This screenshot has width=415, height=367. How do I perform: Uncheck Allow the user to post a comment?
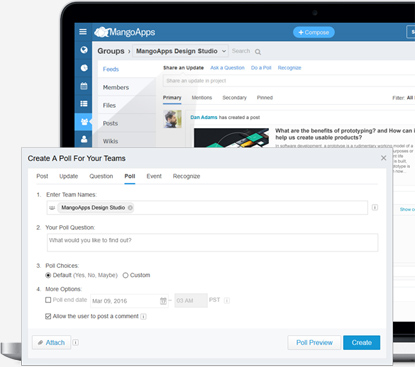pos(48,316)
